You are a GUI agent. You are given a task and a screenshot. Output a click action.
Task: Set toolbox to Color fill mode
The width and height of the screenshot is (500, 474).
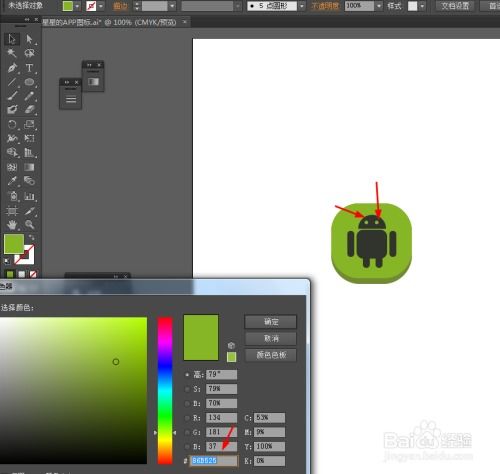10,274
